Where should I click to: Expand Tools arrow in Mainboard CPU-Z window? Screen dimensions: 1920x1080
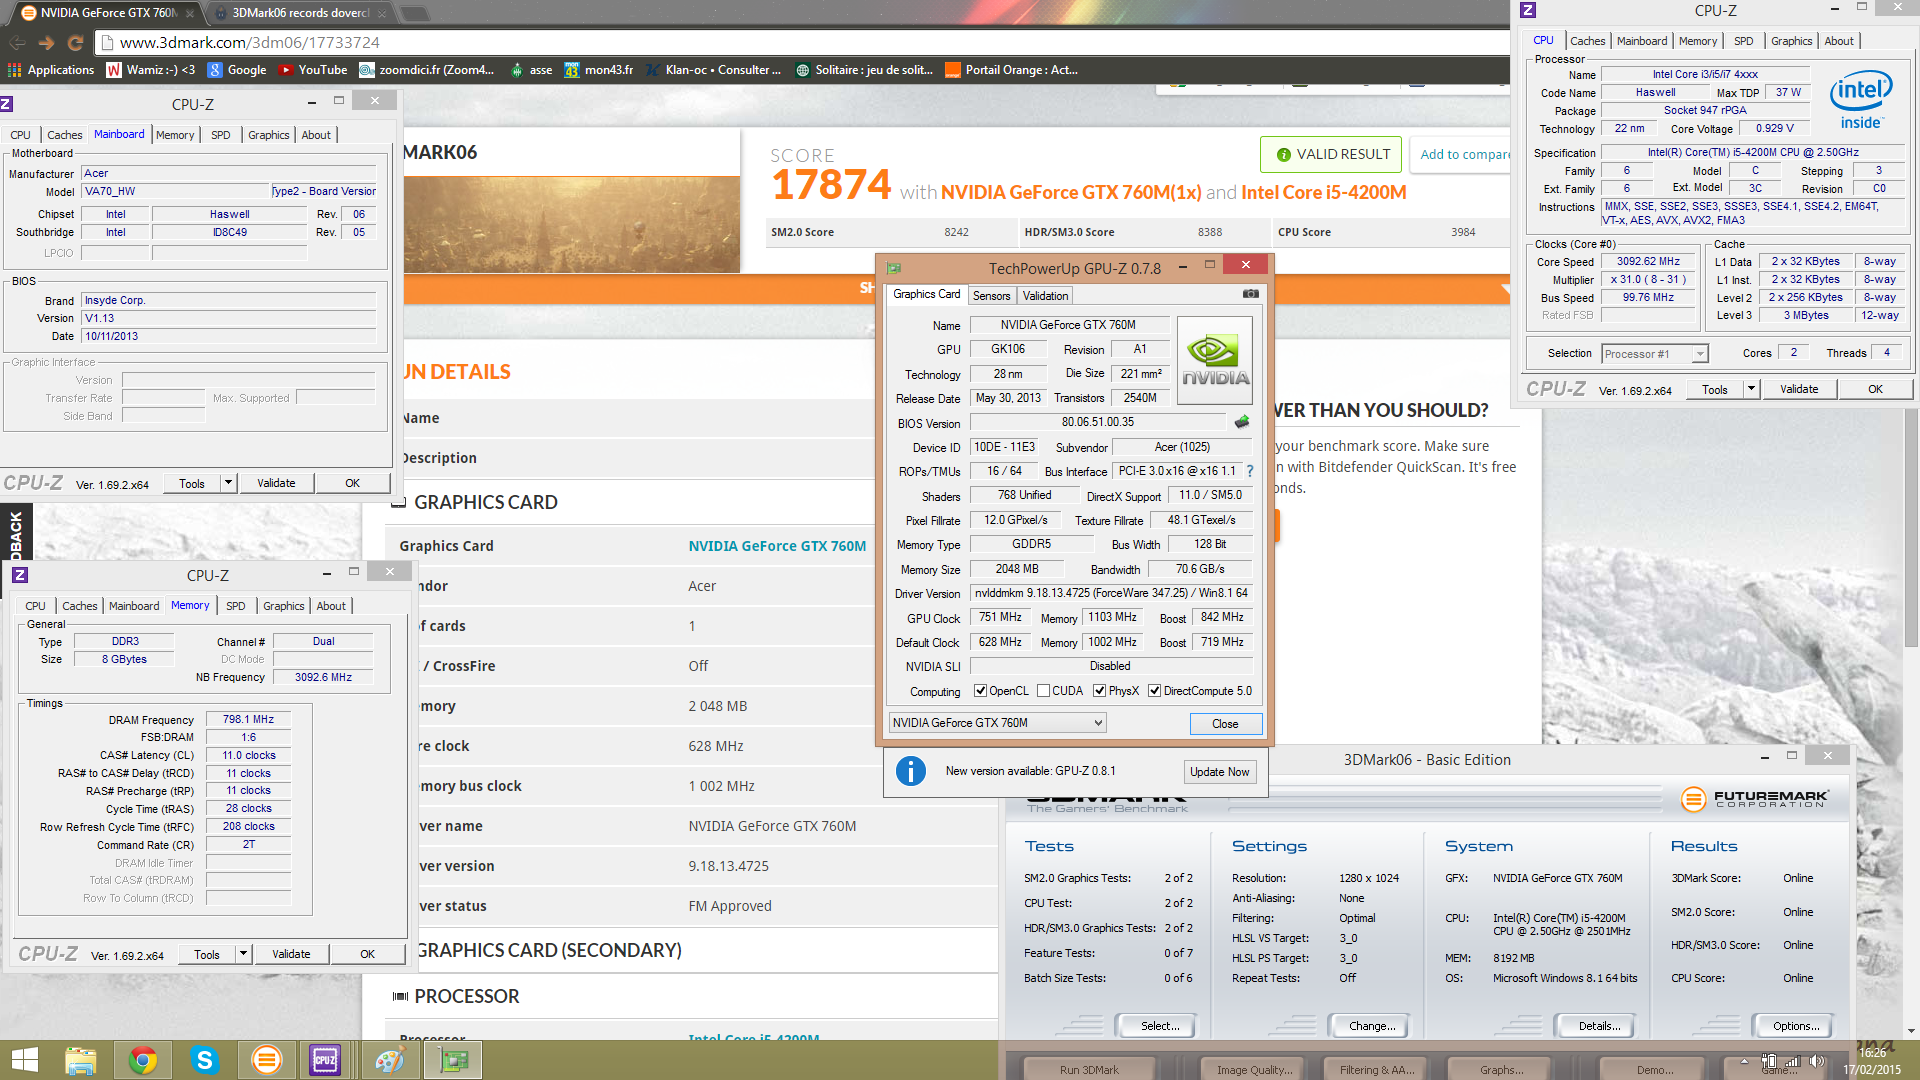click(228, 483)
